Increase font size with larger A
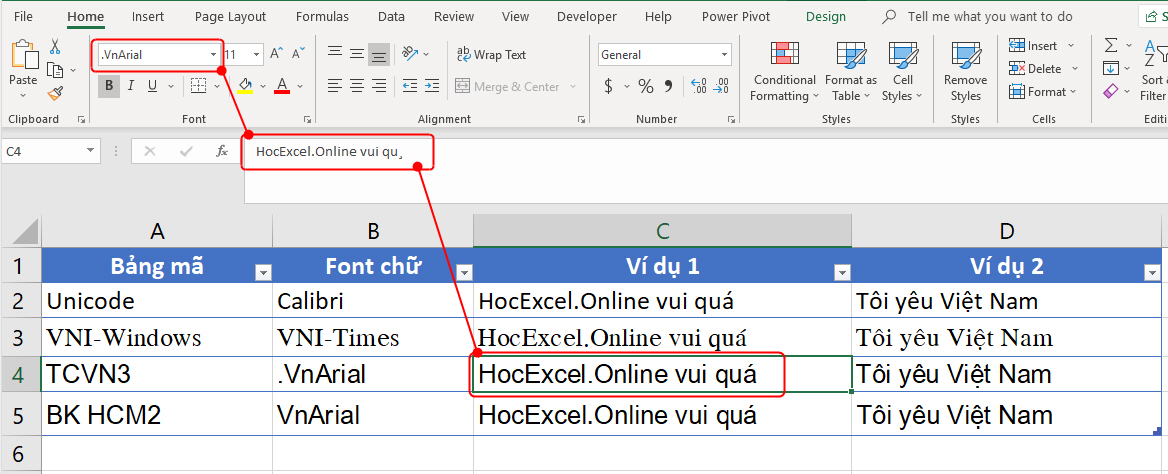The image size is (1168, 474). coord(276,54)
